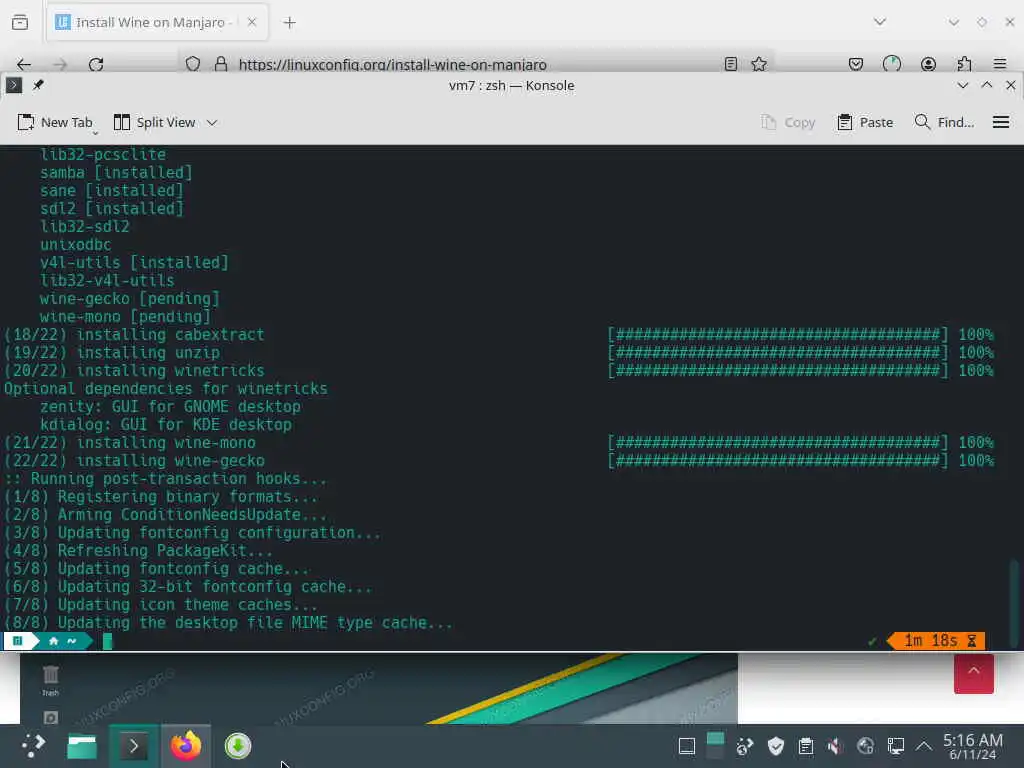Open the file manager from taskbar
The height and width of the screenshot is (768, 1024).
tap(82, 746)
